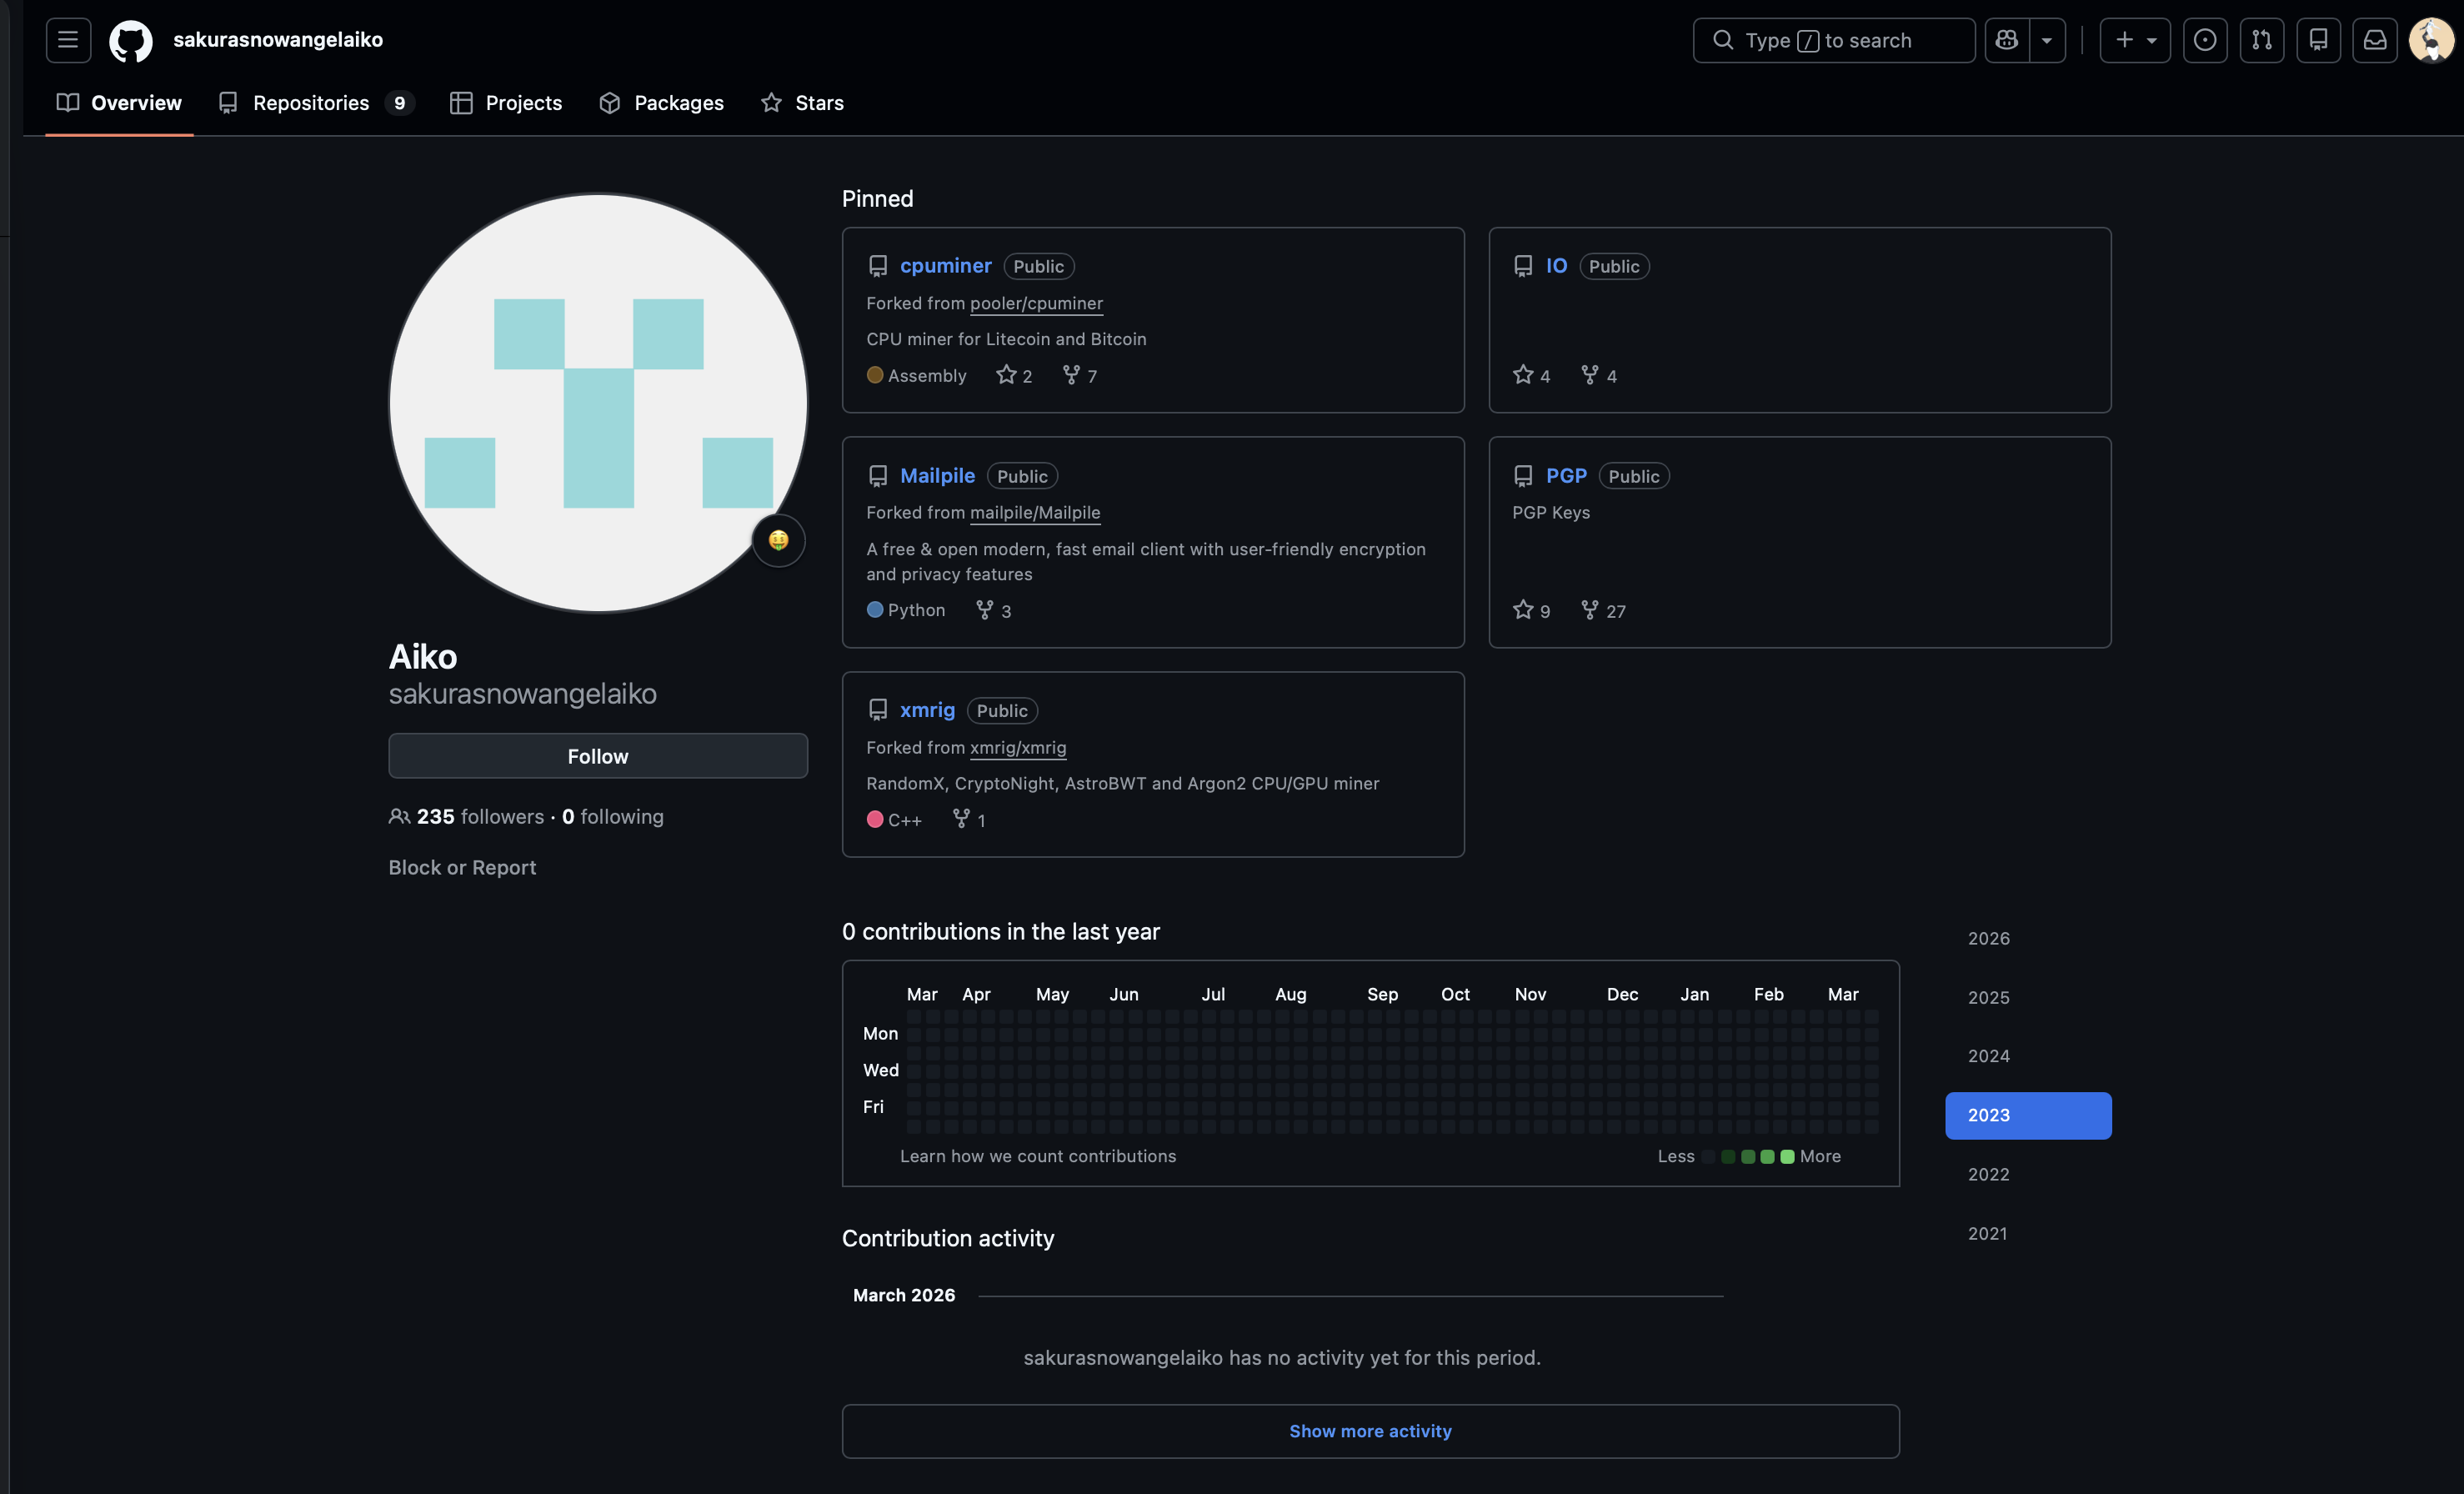Select the 2024 contribution year
The width and height of the screenshot is (2464, 1494).
[1988, 1056]
